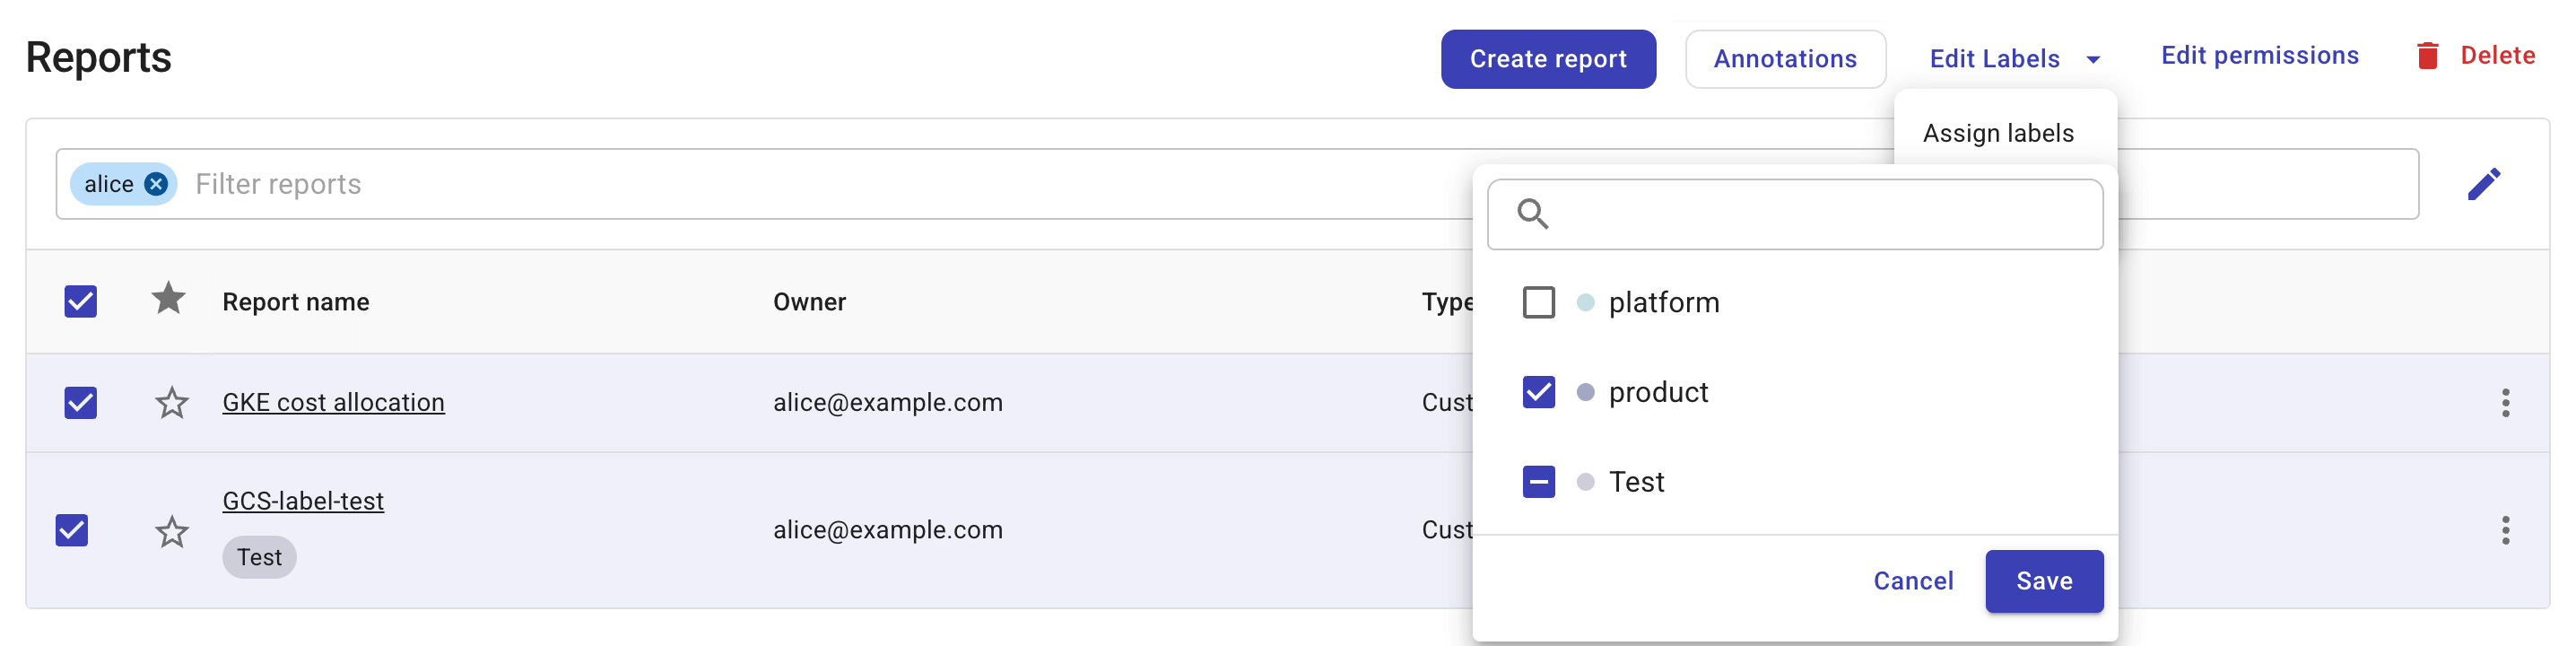The height and width of the screenshot is (646, 2576).
Task: Save the label assignment
Action: (x=2044, y=581)
